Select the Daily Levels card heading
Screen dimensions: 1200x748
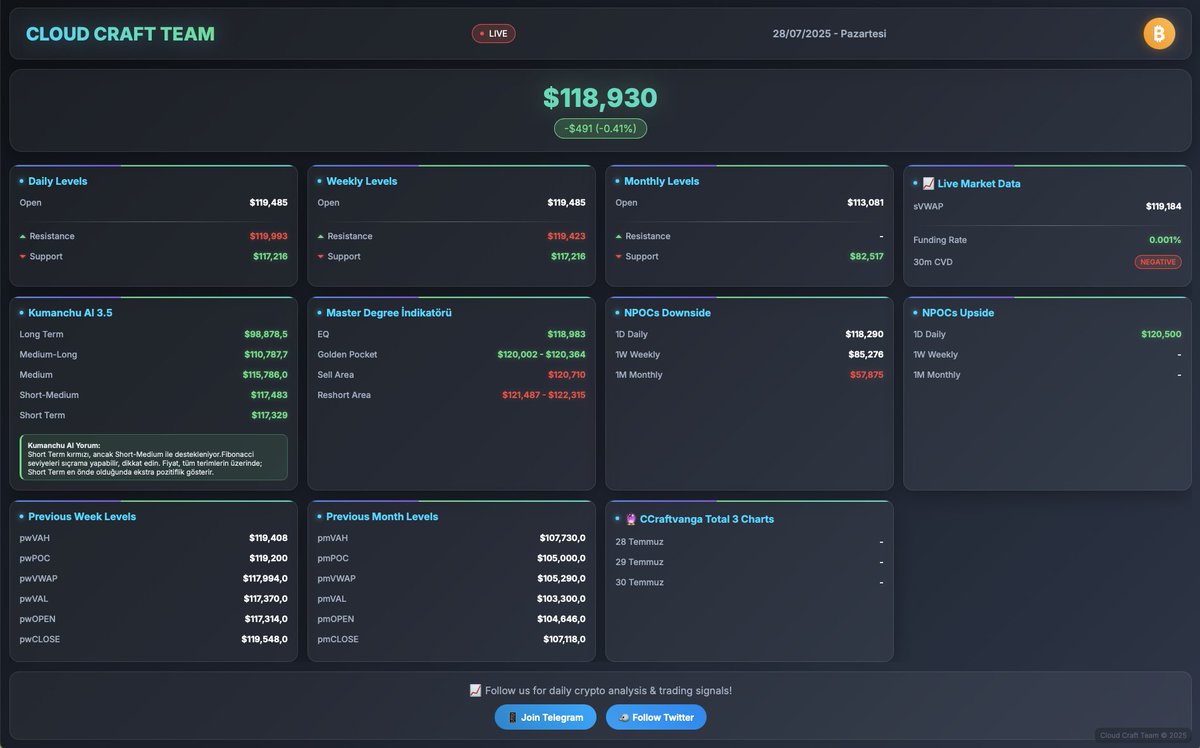(x=57, y=181)
